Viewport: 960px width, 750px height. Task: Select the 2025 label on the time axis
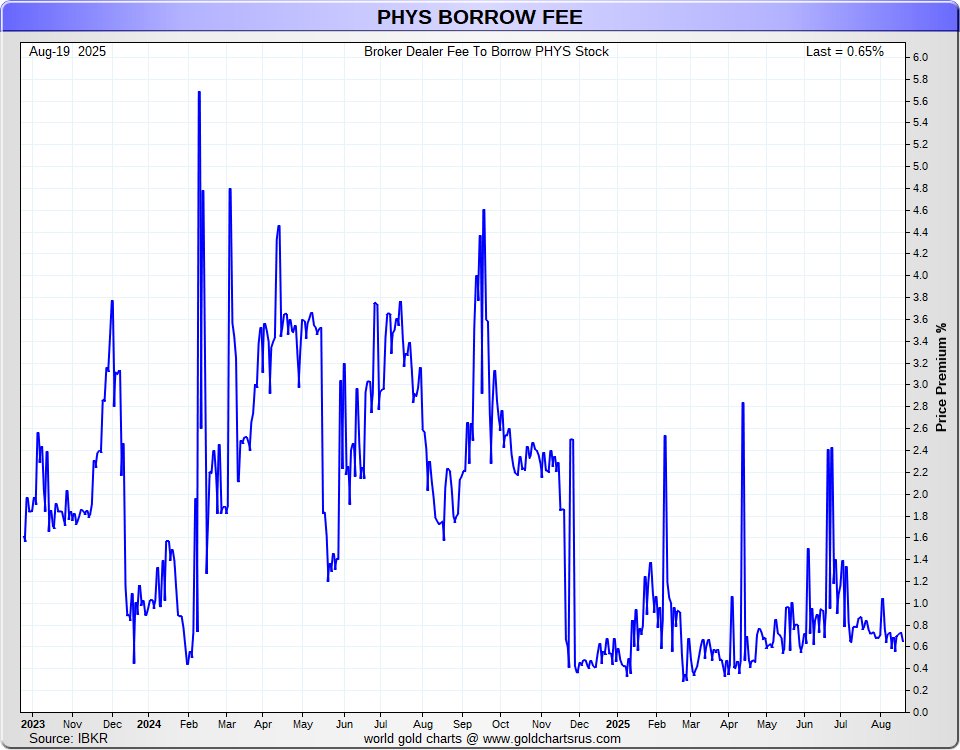pyautogui.click(x=618, y=723)
